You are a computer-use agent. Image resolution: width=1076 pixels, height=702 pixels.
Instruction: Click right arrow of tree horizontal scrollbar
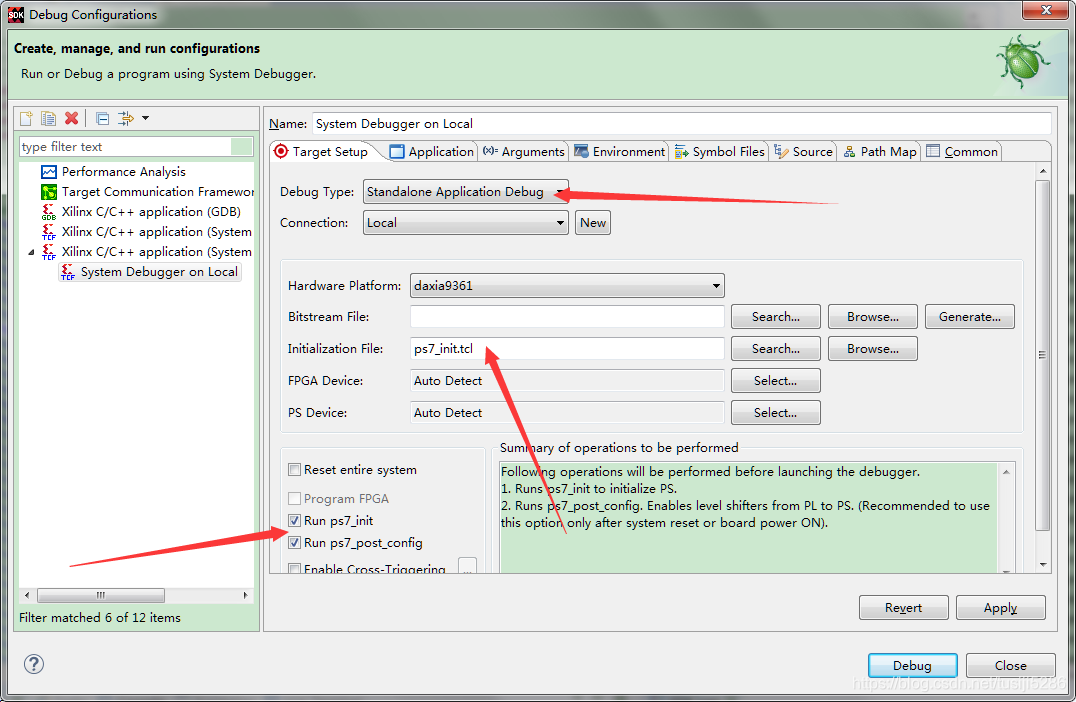point(246,595)
